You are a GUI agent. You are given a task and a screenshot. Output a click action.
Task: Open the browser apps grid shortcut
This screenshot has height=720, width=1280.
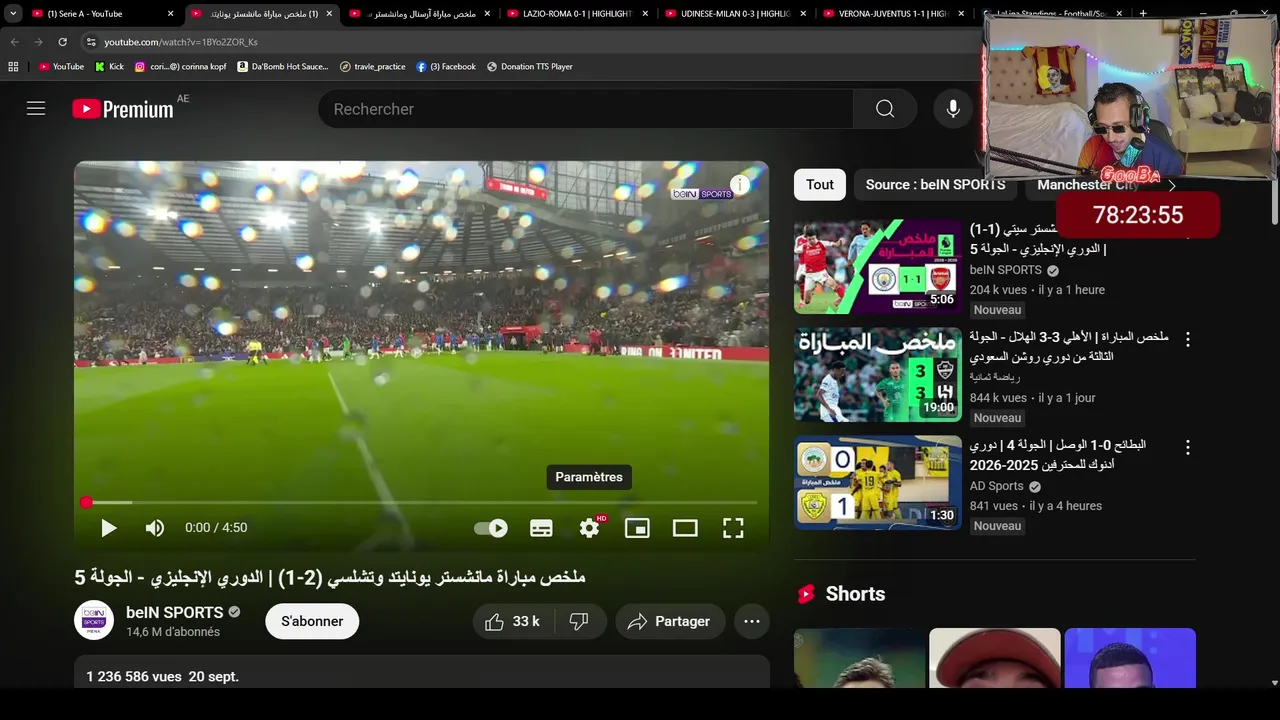pyautogui.click(x=13, y=67)
